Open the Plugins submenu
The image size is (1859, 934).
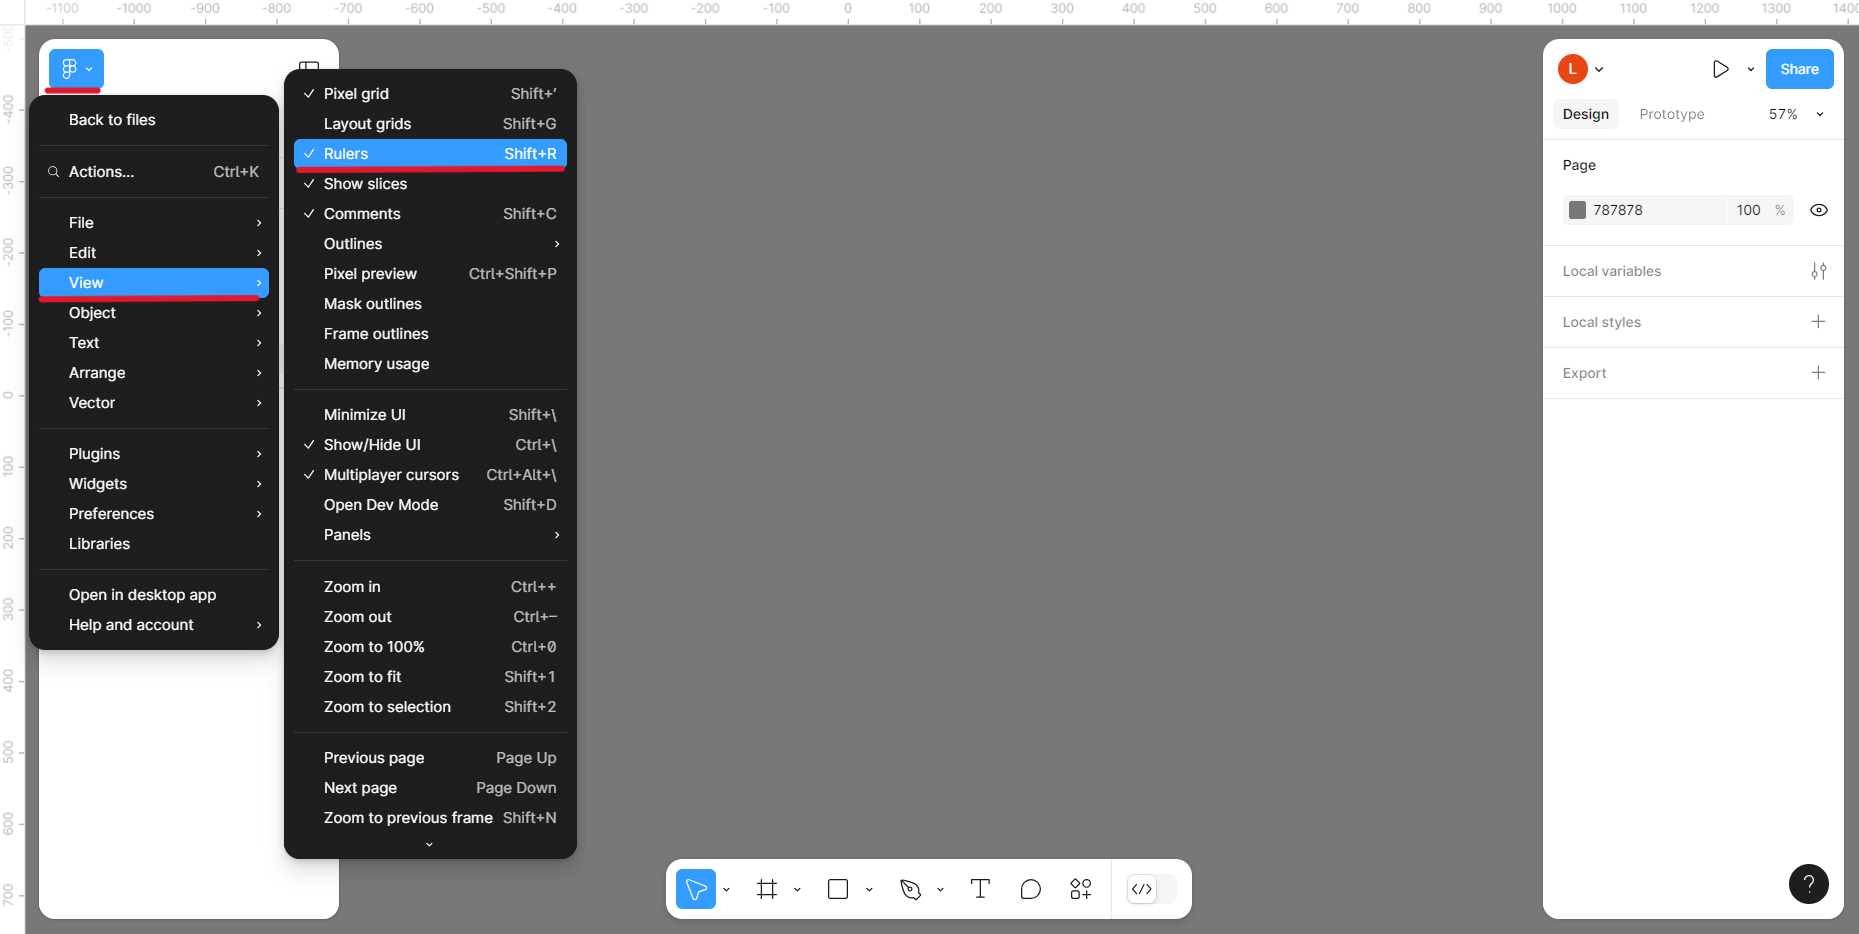(x=154, y=454)
